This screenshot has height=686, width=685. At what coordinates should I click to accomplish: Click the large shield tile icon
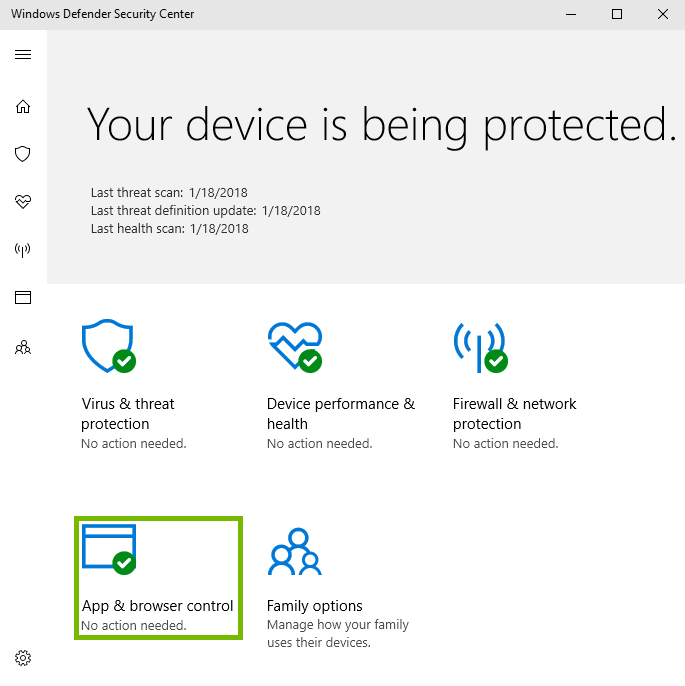pyautogui.click(x=108, y=346)
